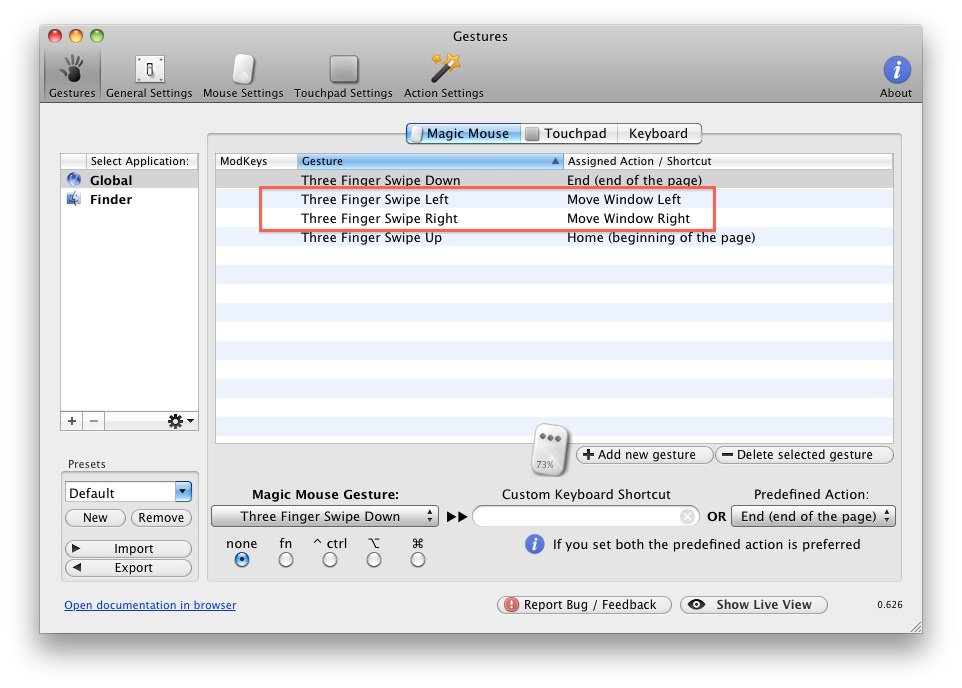Image resolution: width=962 pixels, height=688 pixels.
Task: Clear the custom keyboard shortcut field
Action: tap(688, 517)
